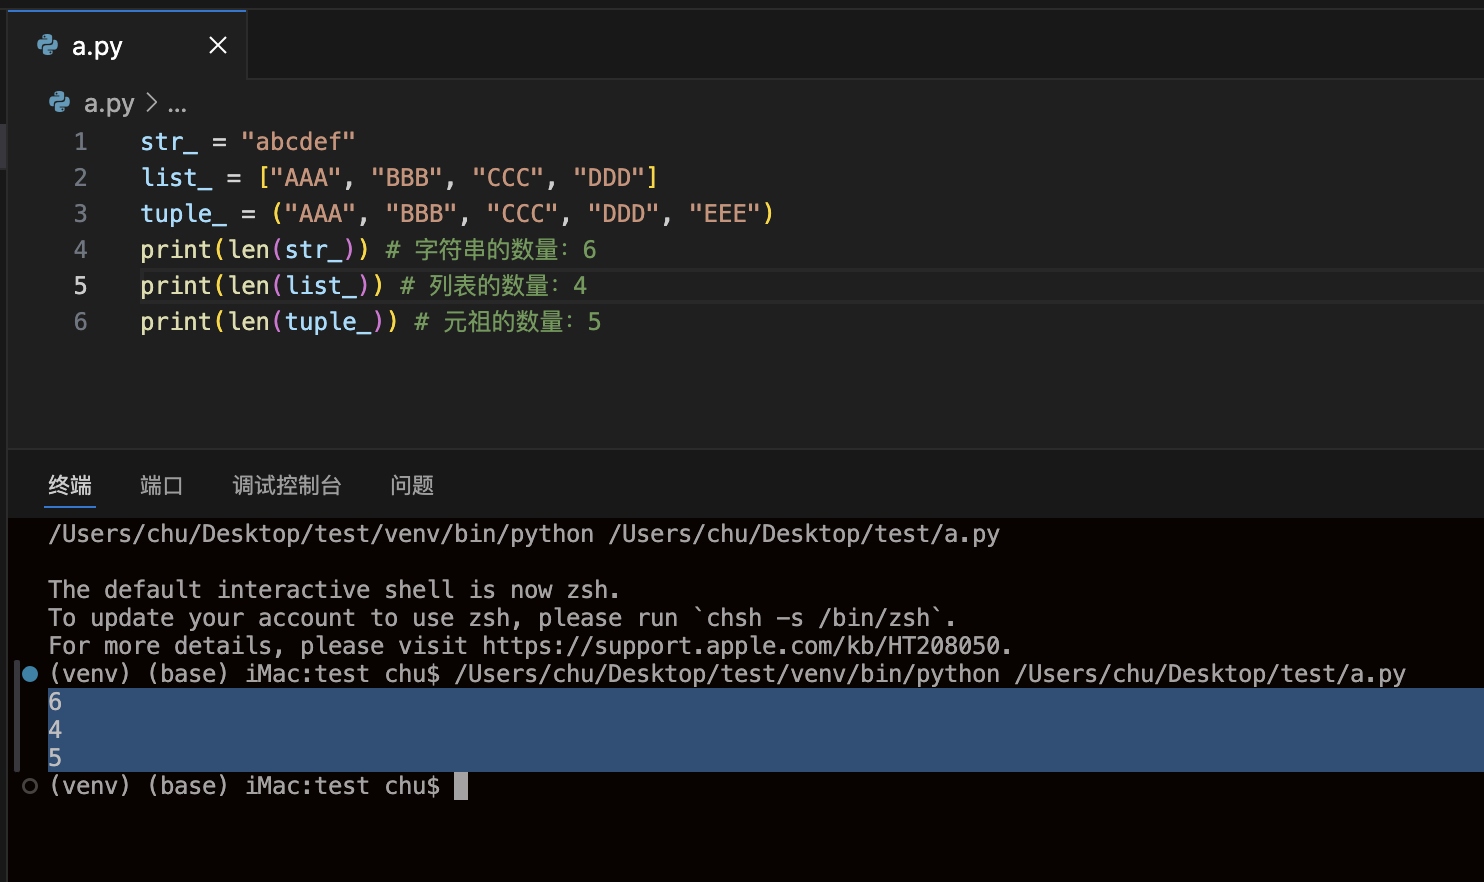
Task: Open the 问题 panel tab
Action: tap(412, 485)
